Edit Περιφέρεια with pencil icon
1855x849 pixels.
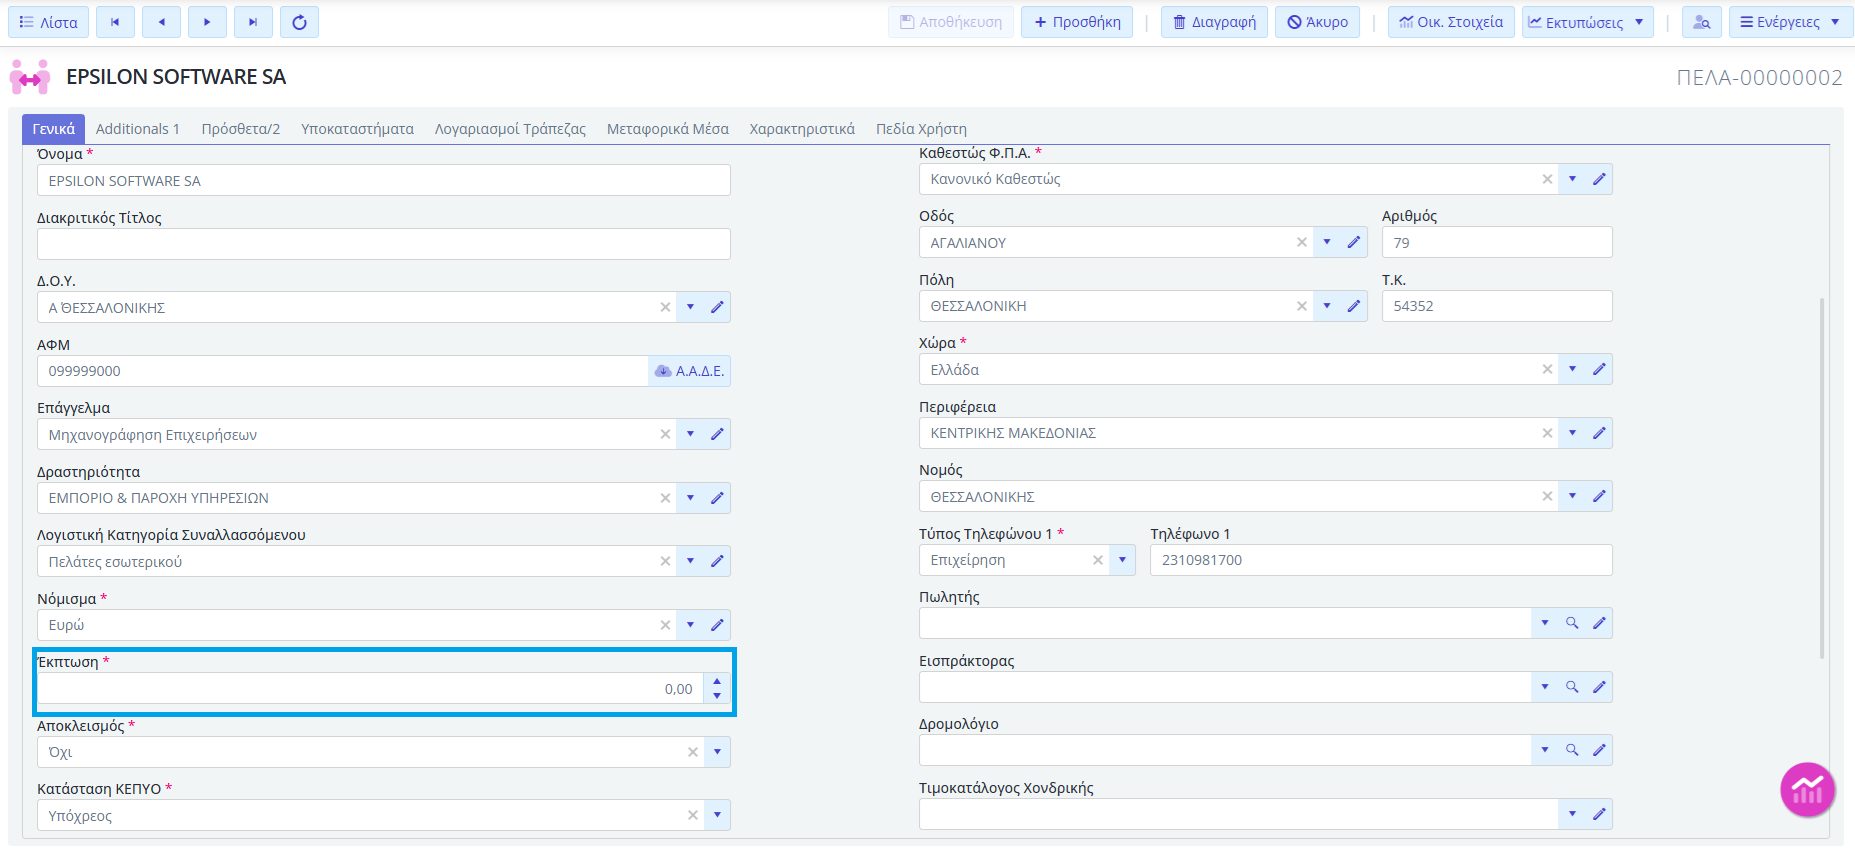(x=1599, y=433)
